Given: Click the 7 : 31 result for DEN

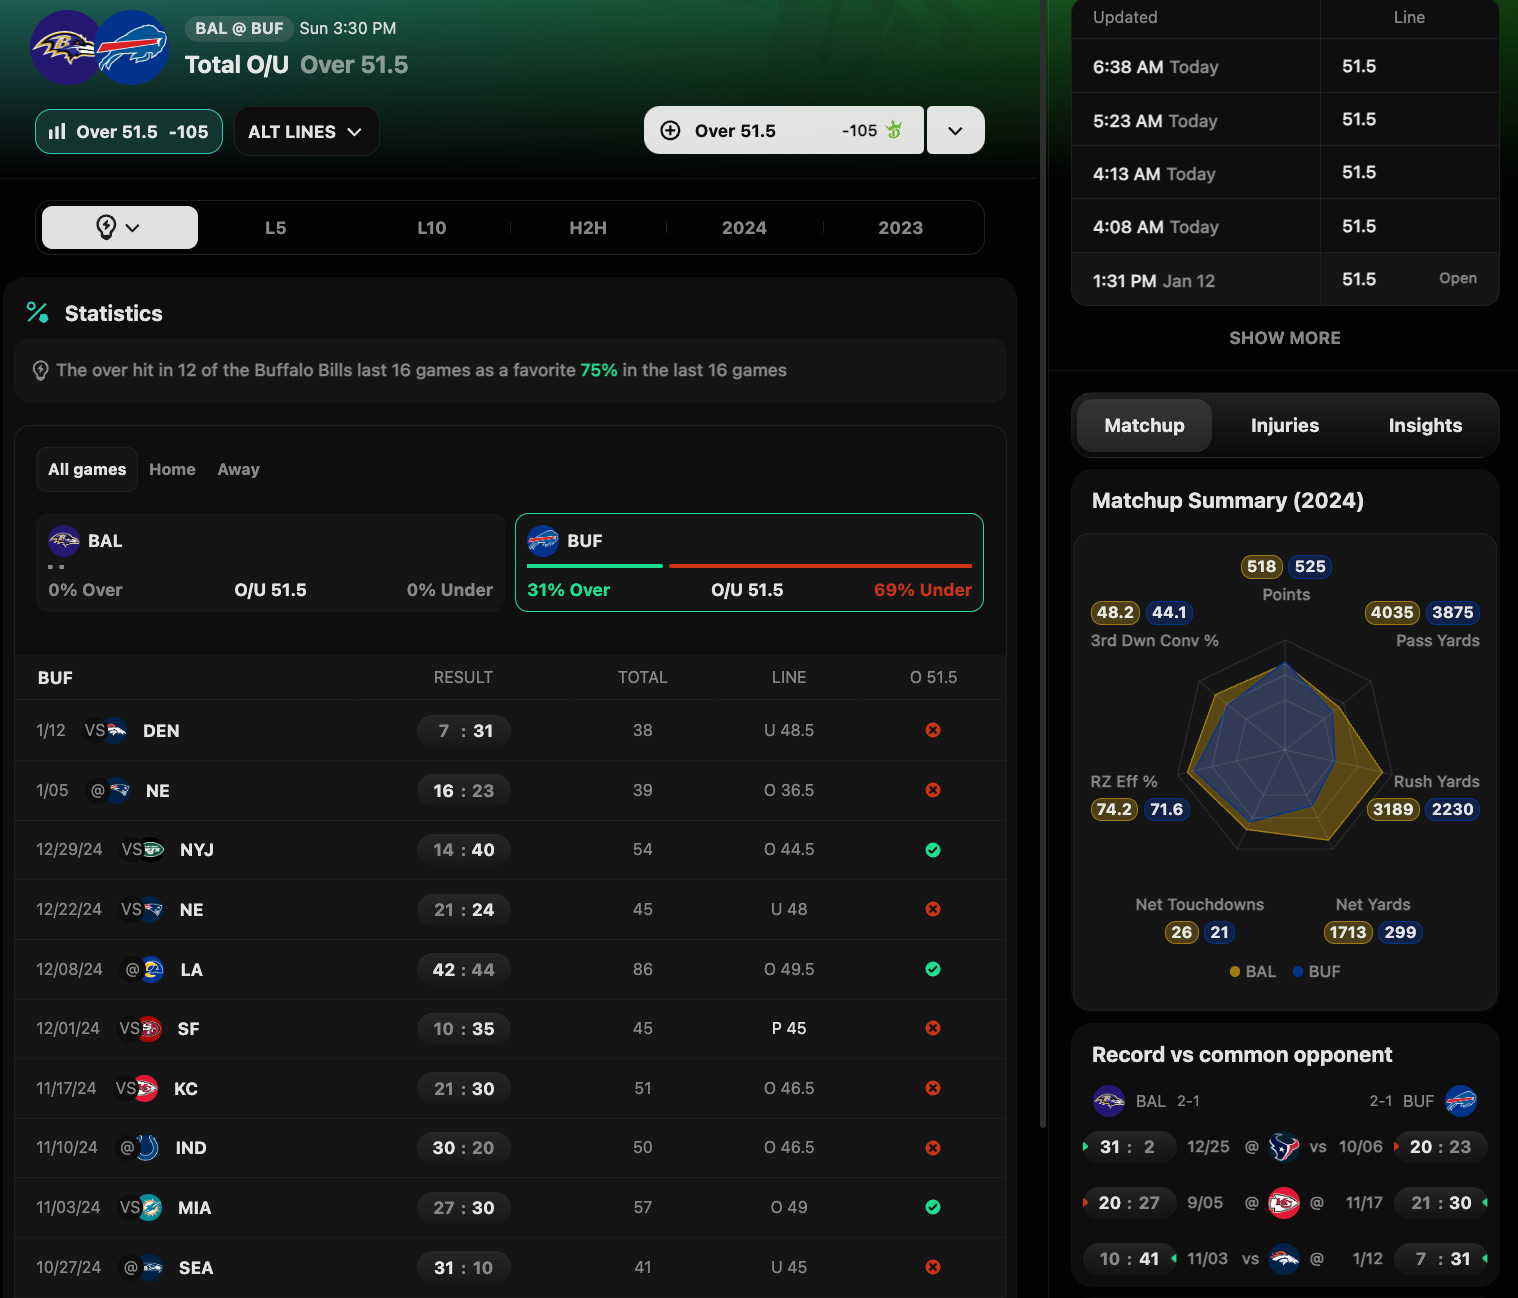Looking at the screenshot, I should 464,731.
